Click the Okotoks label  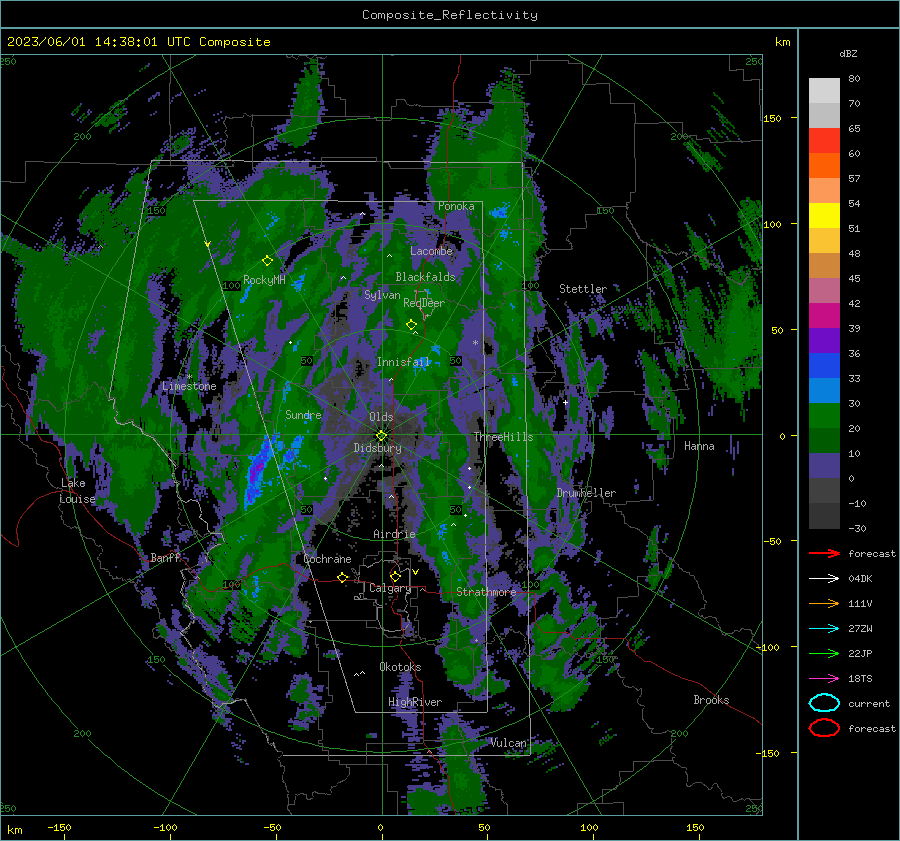click(x=400, y=667)
